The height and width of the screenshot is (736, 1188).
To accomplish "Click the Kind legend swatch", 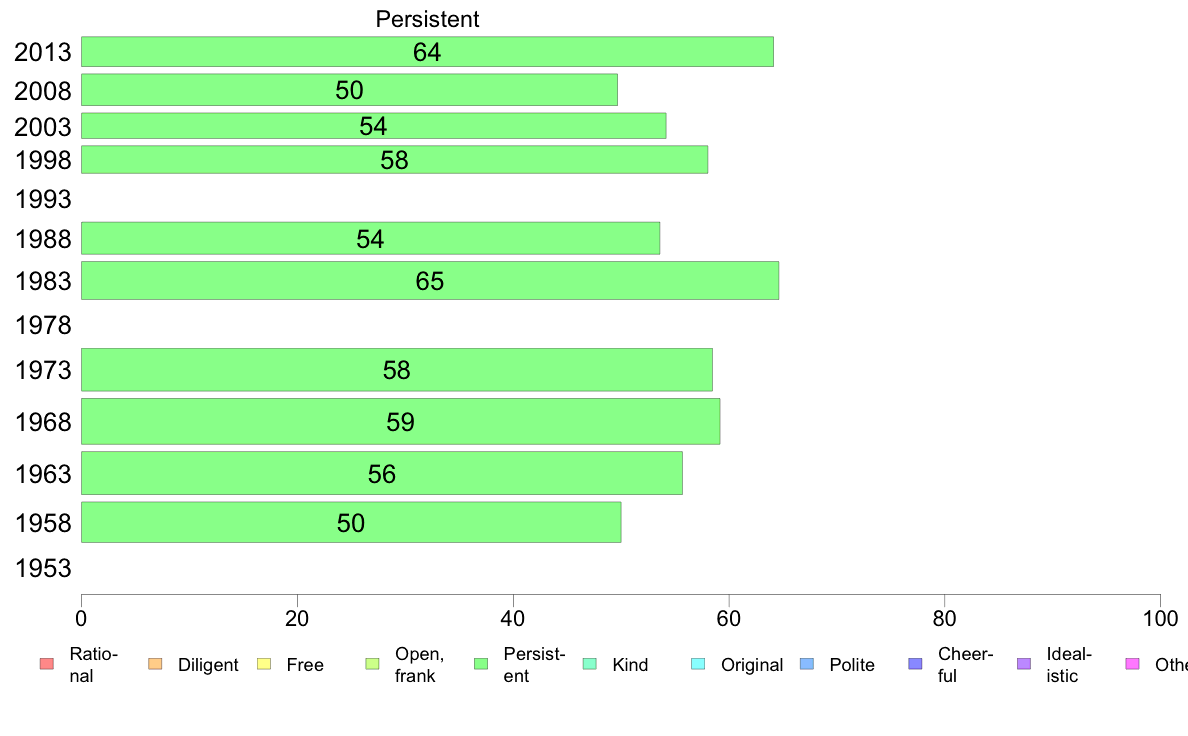I will pos(589,664).
